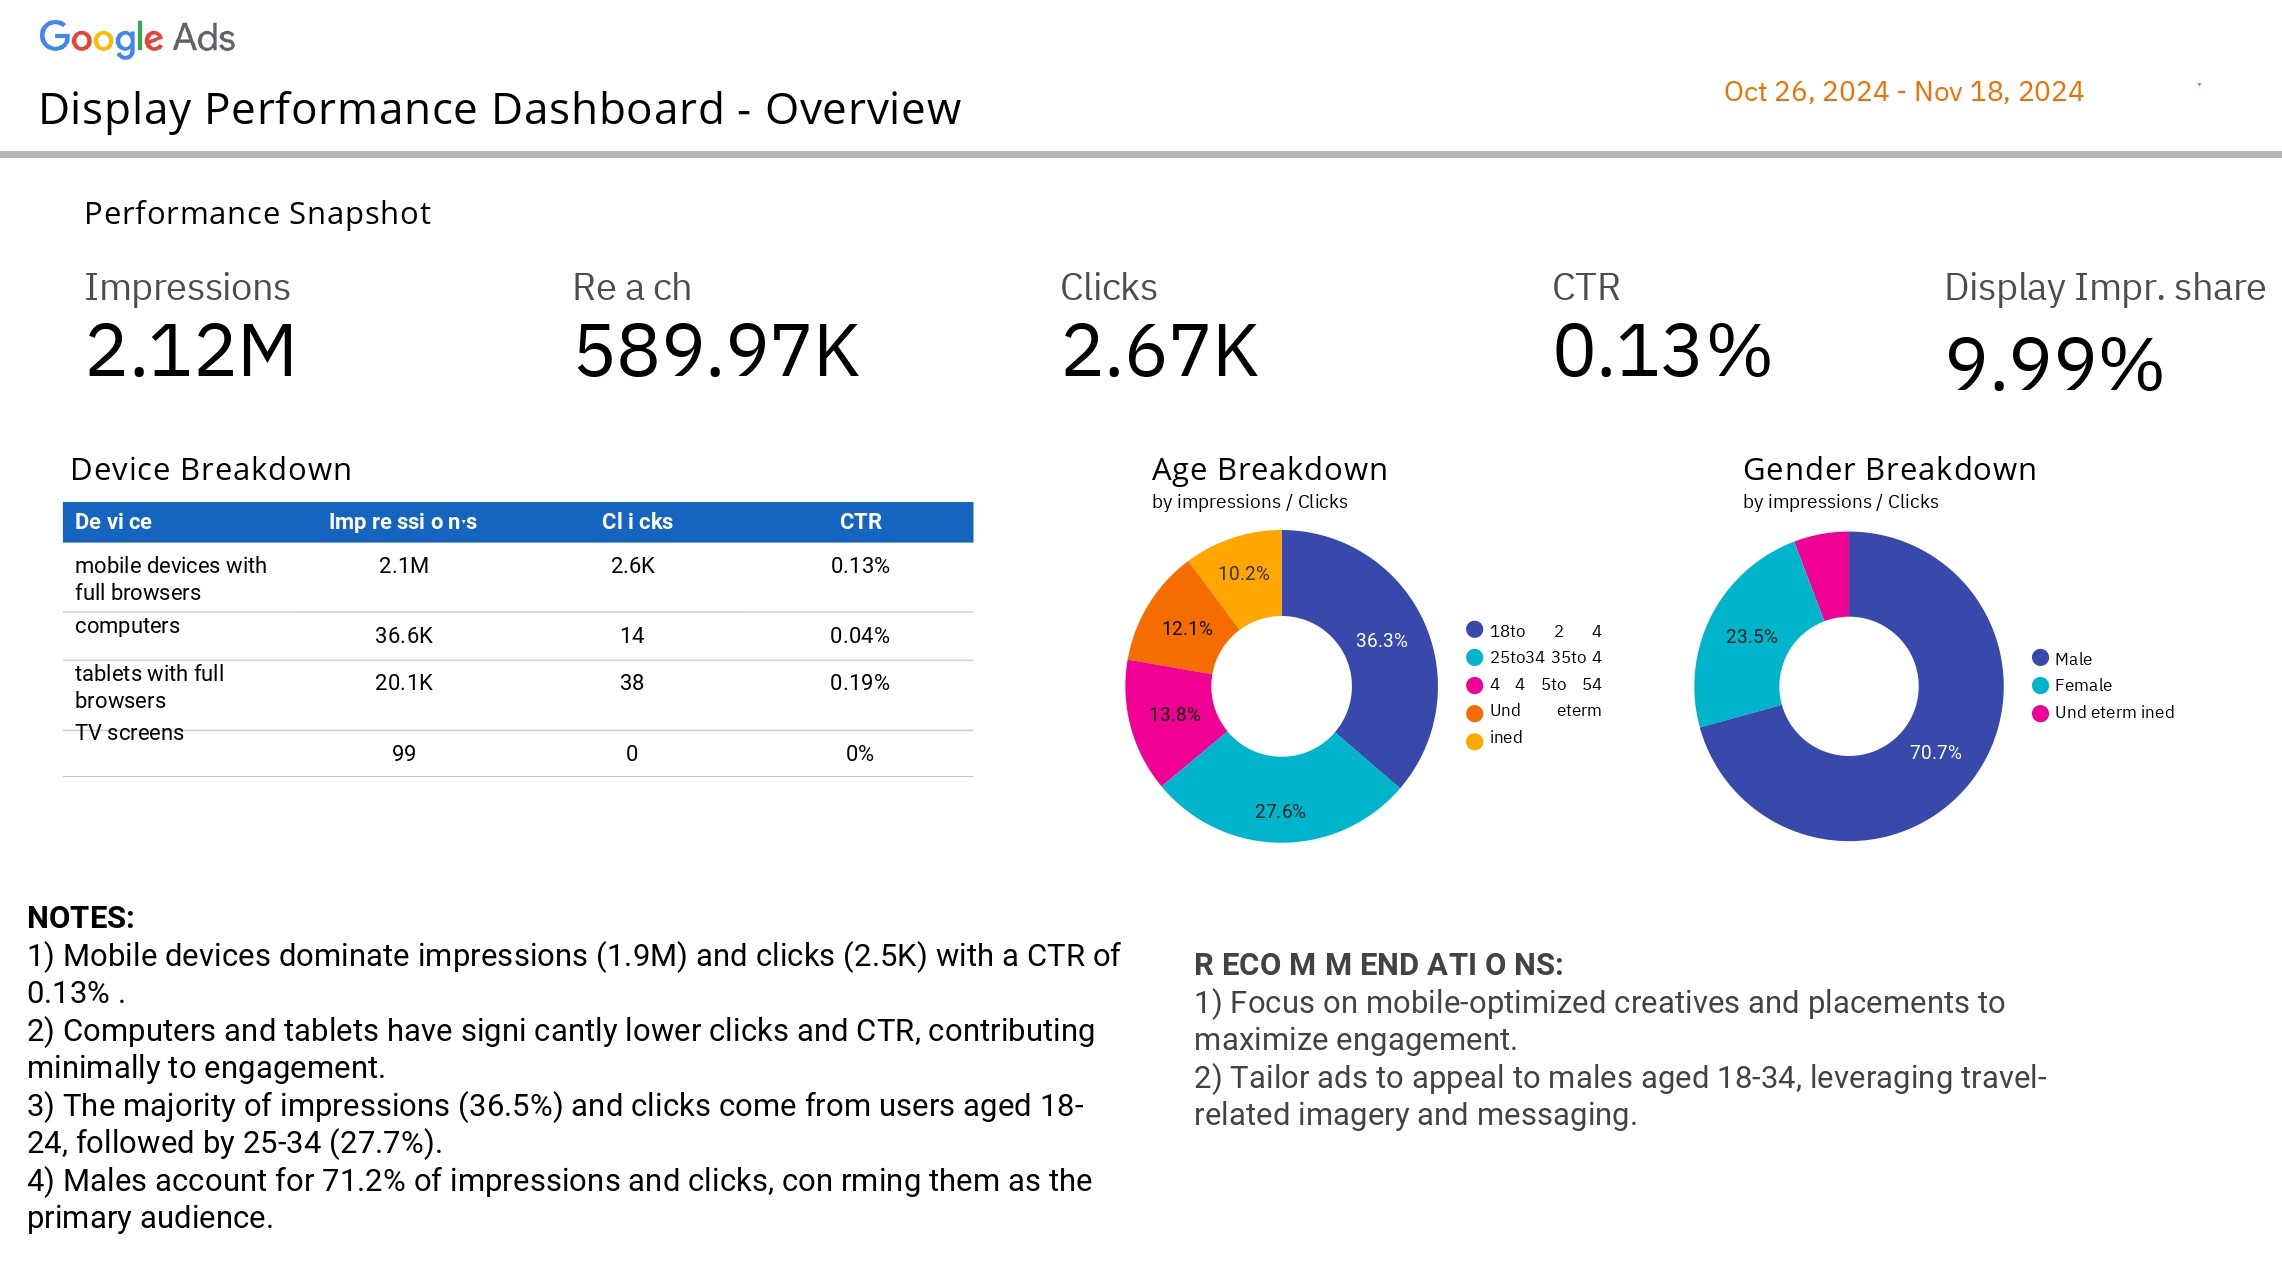Click the orange age legend dot
2282x1282 pixels.
[1474, 712]
